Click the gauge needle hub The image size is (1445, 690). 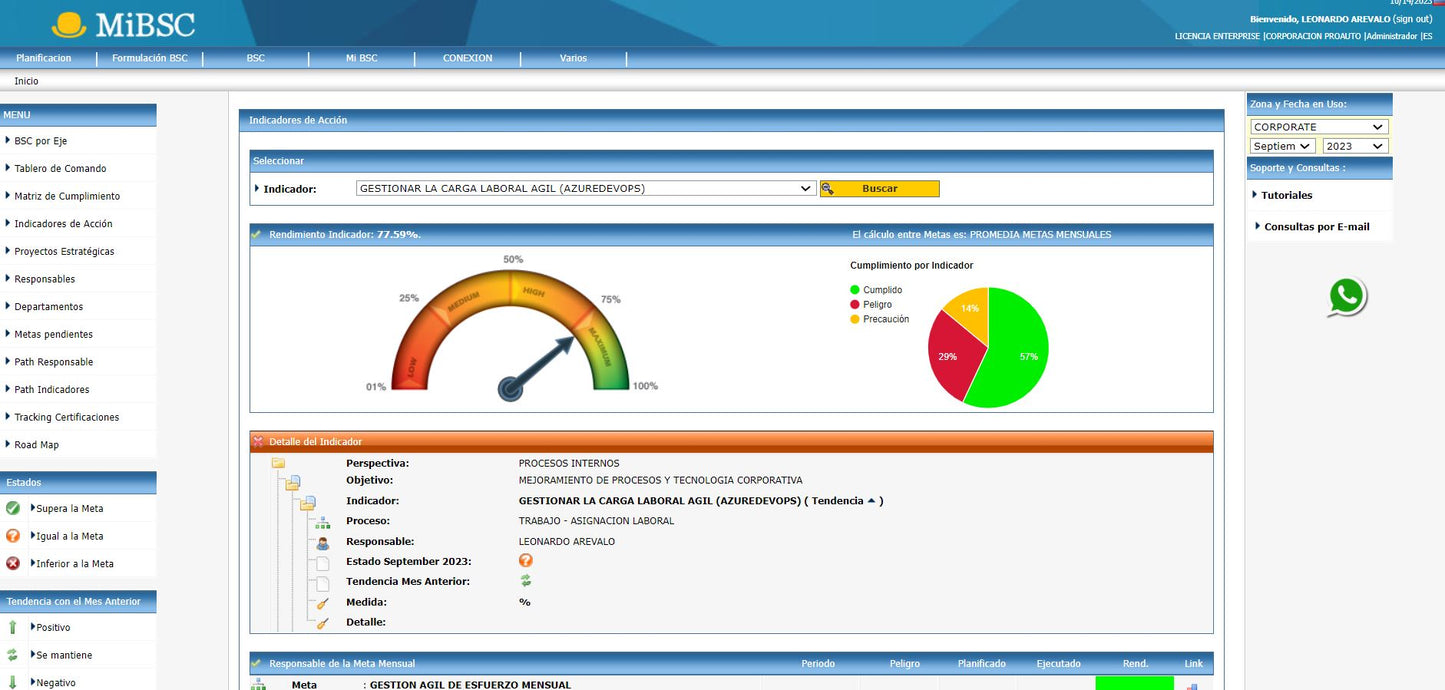click(511, 388)
